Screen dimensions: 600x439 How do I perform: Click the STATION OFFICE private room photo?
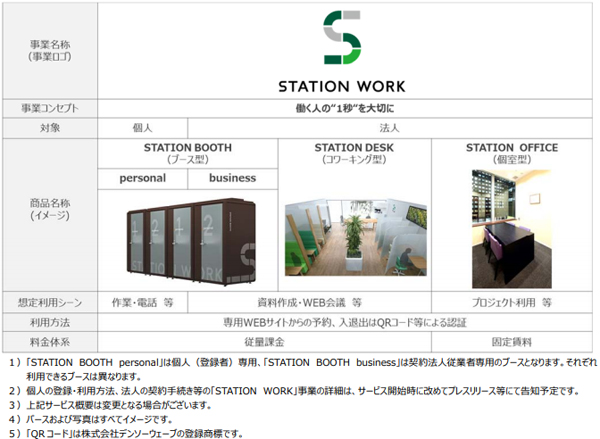point(512,228)
